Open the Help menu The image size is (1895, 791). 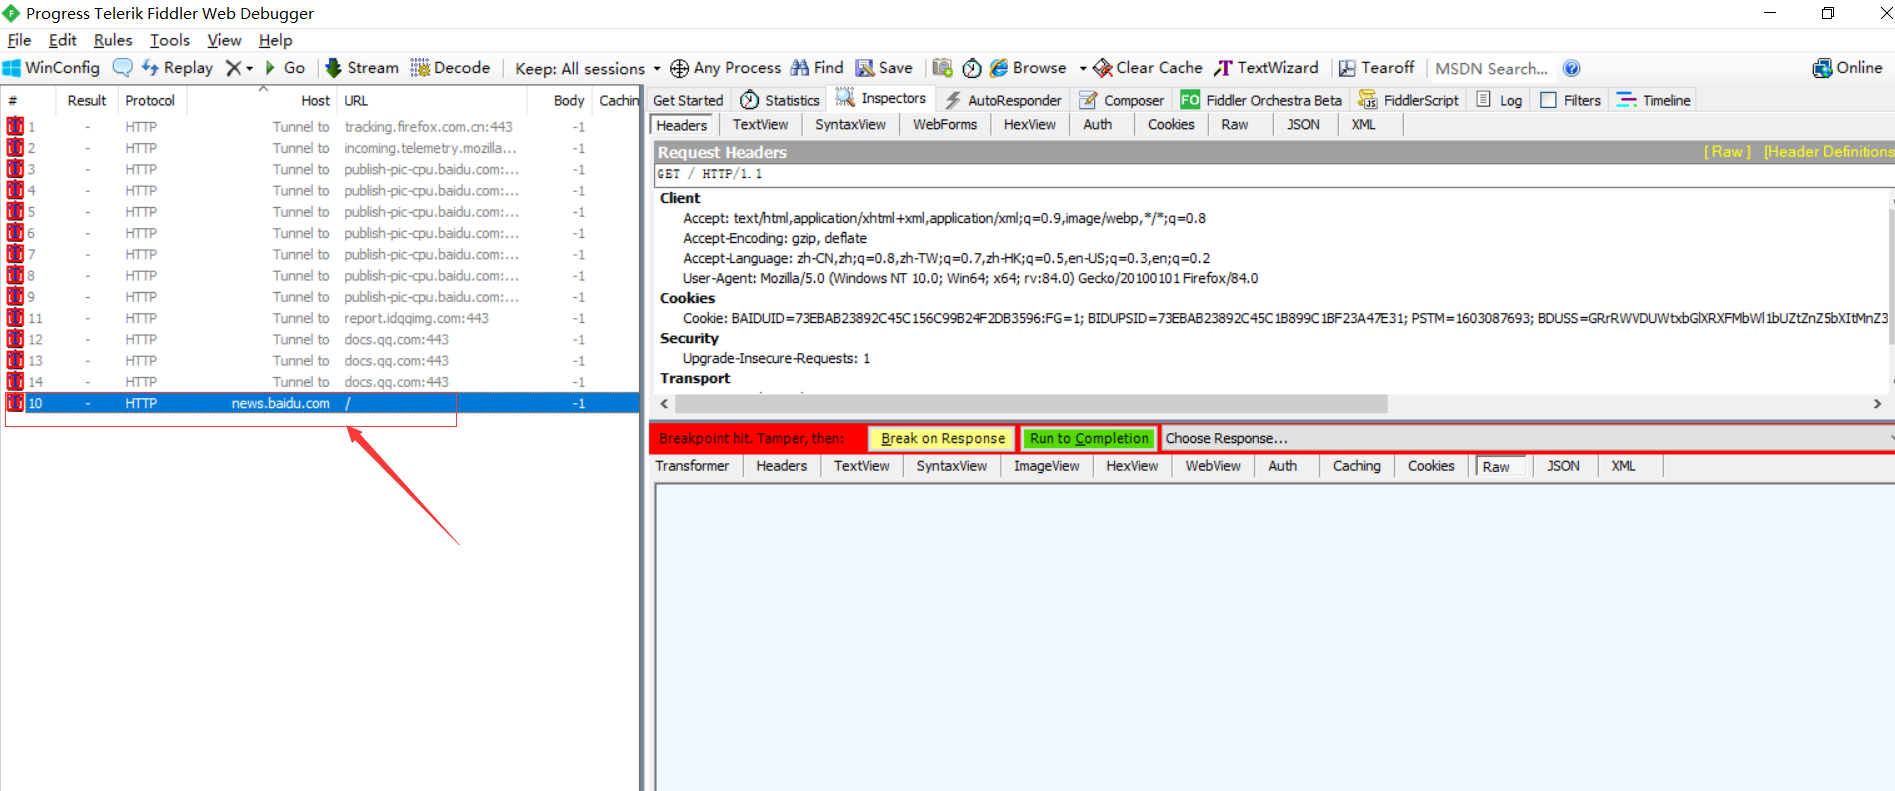275,40
